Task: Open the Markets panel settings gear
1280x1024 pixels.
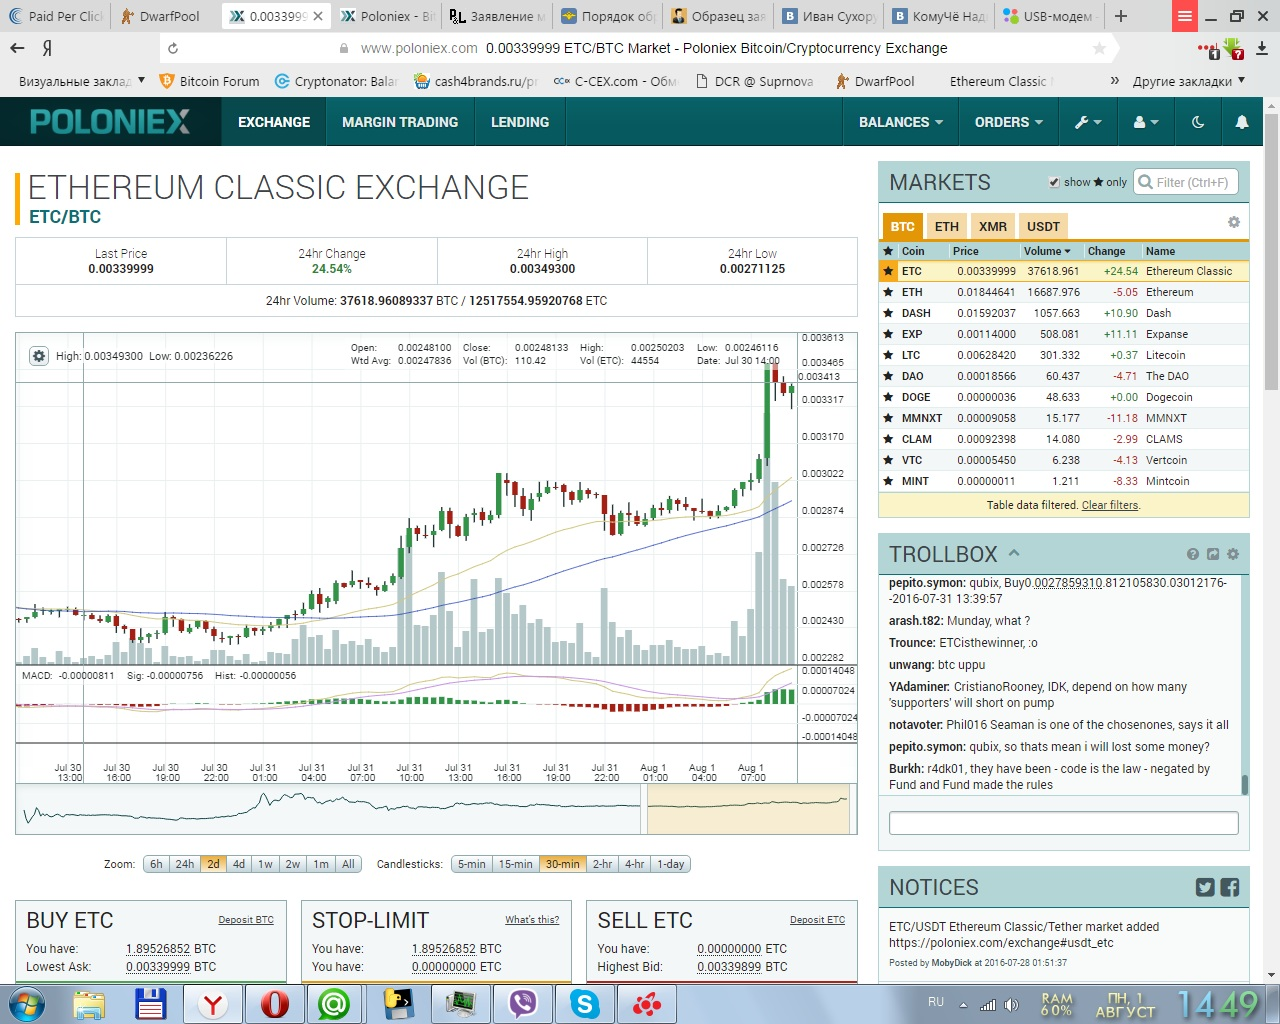Action: pos(1233,223)
